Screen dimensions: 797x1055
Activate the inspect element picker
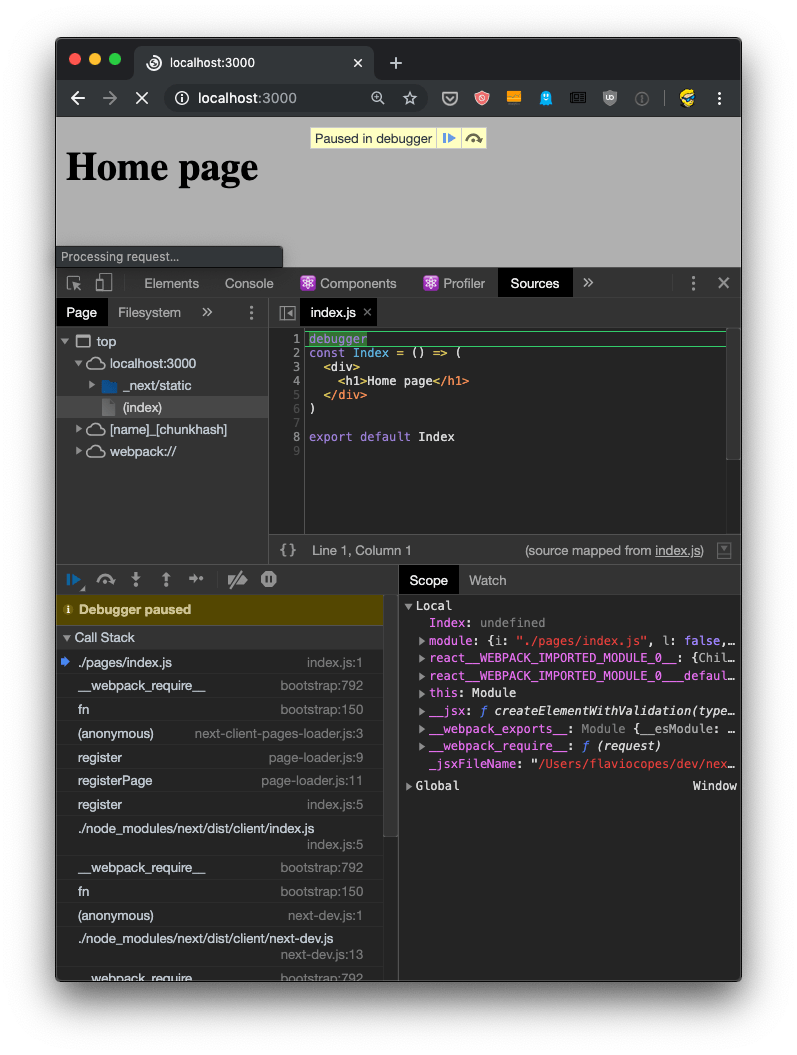[x=74, y=283]
